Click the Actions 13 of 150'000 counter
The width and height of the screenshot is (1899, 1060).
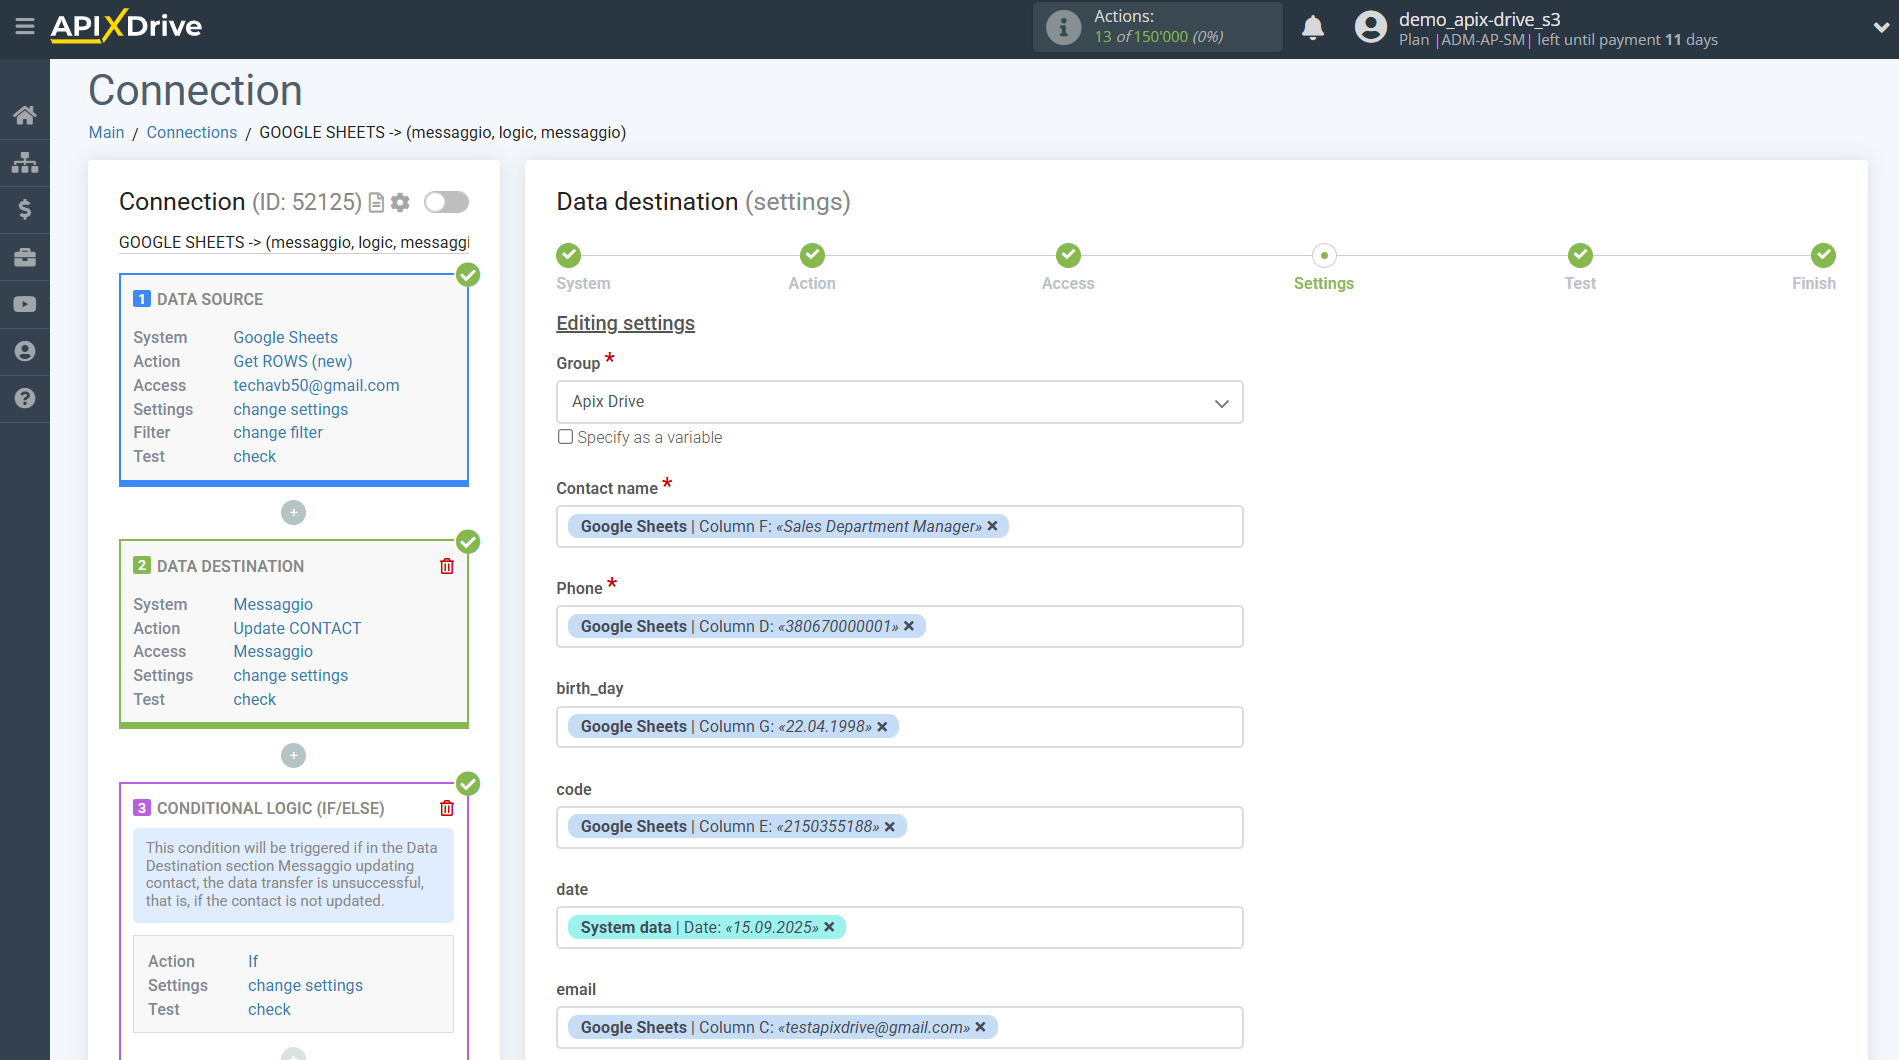pyautogui.click(x=1159, y=27)
